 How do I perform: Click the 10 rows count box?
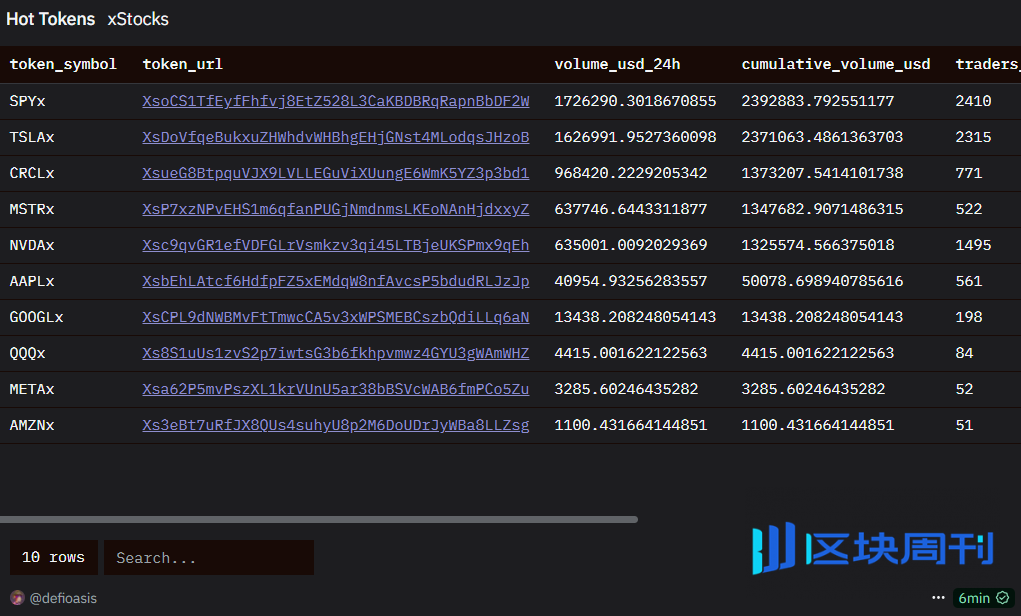tap(53, 557)
